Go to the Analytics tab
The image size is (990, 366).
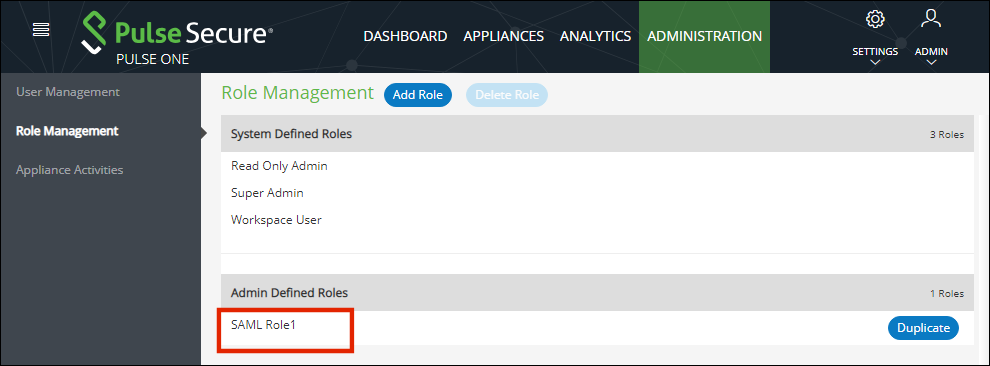(x=595, y=36)
